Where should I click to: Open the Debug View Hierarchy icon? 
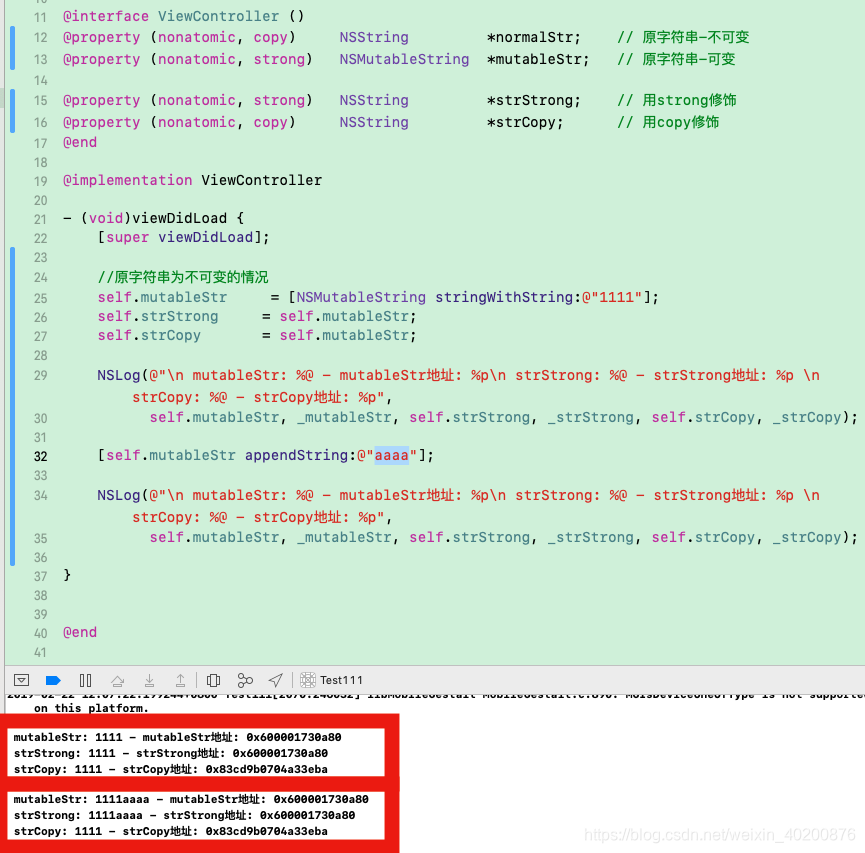[213, 680]
